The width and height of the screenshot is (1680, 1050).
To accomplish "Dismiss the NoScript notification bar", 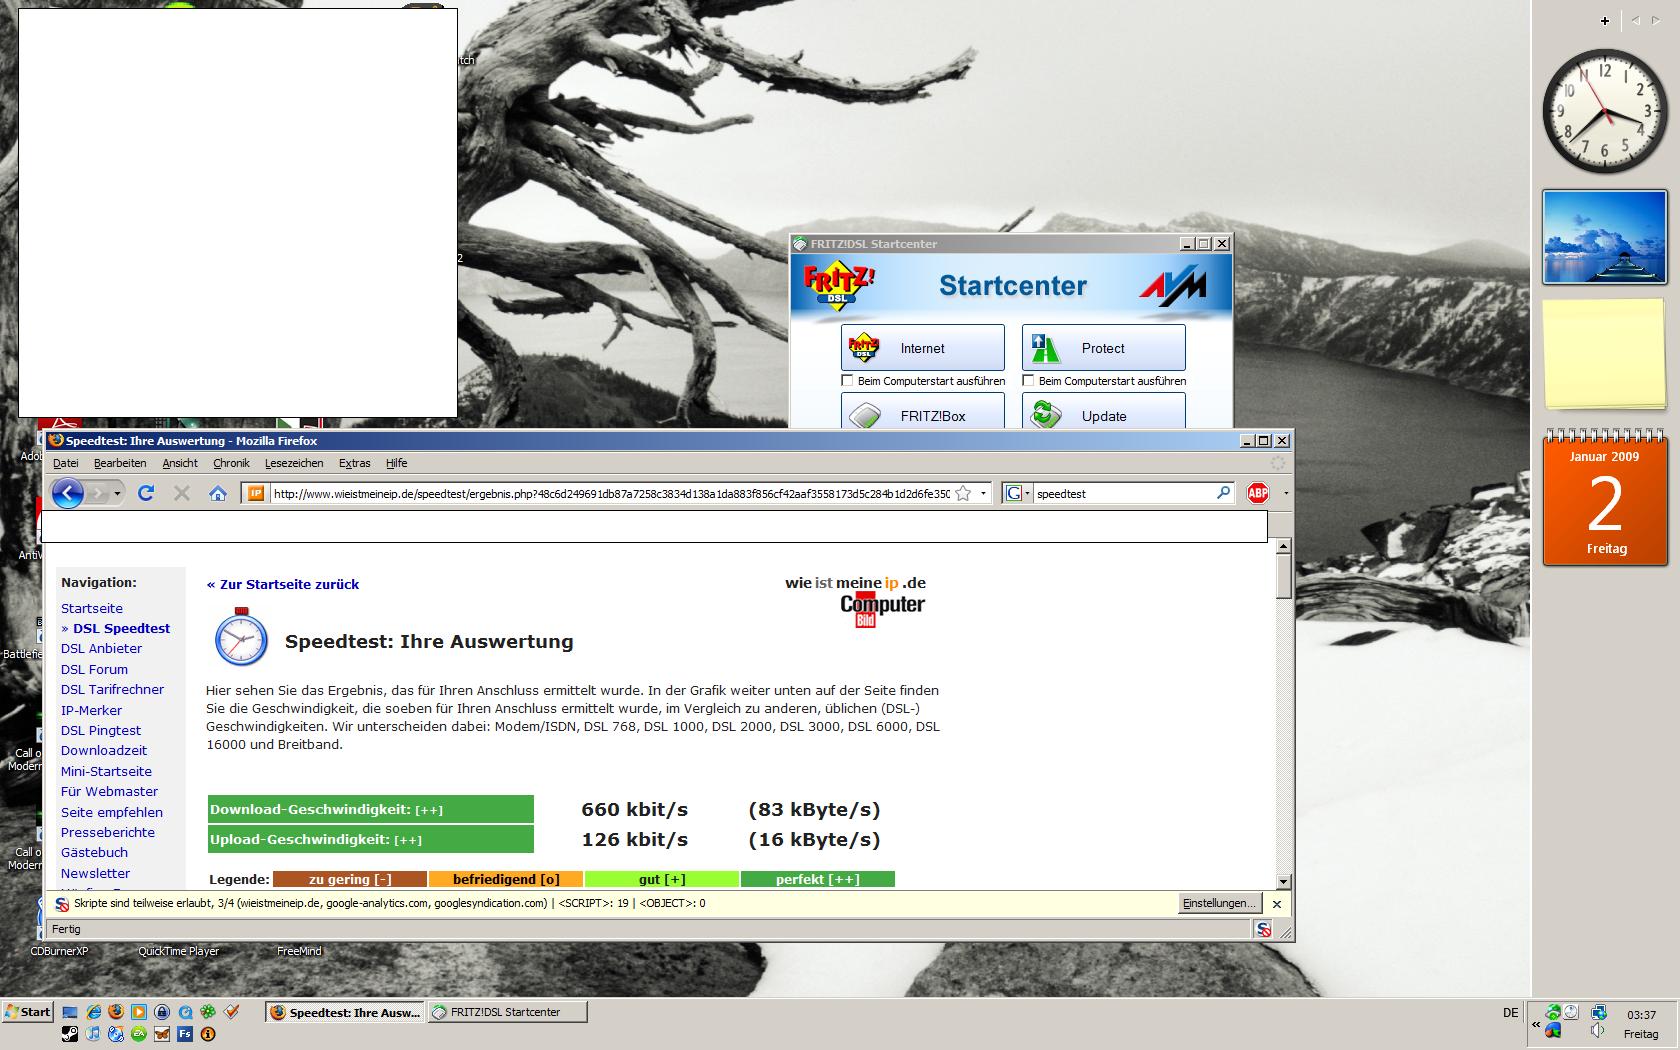I will (x=1276, y=903).
